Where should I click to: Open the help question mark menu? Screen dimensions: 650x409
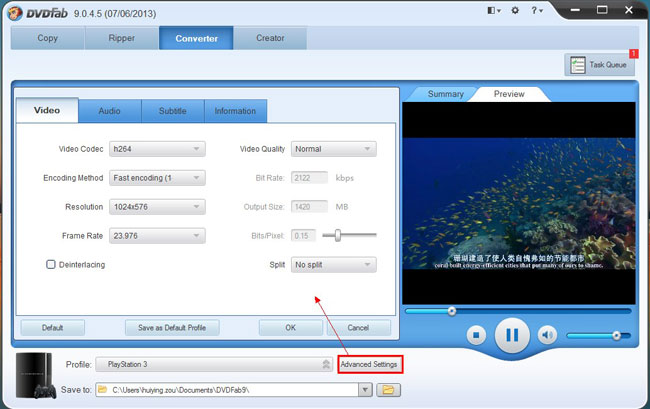tap(536, 10)
